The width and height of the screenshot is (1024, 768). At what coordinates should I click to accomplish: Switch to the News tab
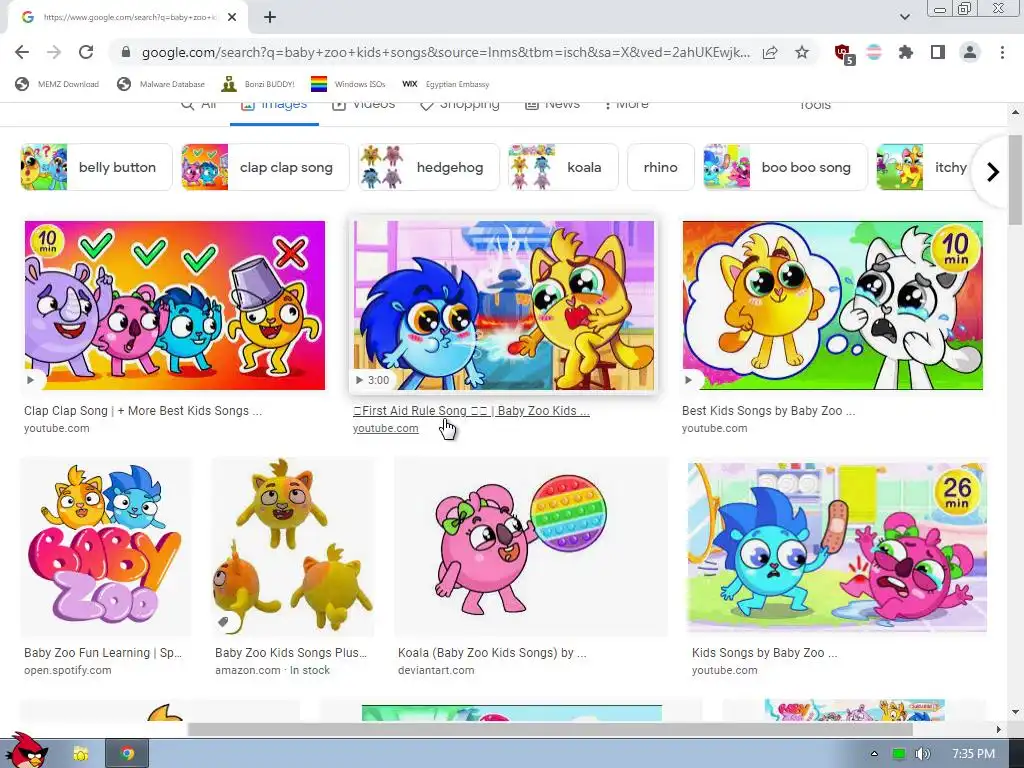pyautogui.click(x=552, y=104)
